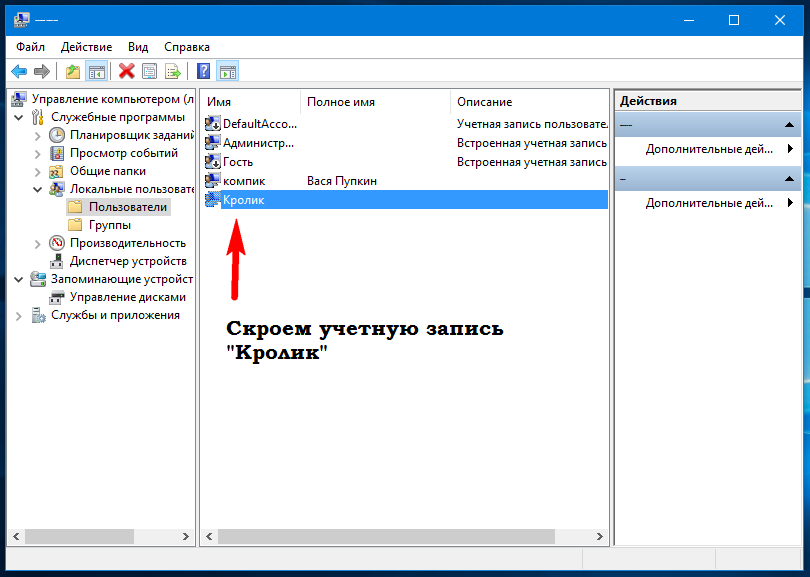Click the Computer Management root icon in tree
Image resolution: width=810 pixels, height=577 pixels.
tap(20, 99)
